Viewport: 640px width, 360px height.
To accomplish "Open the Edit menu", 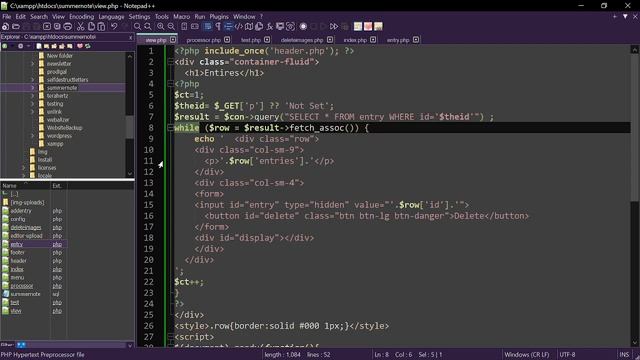I will tap(20, 17).
